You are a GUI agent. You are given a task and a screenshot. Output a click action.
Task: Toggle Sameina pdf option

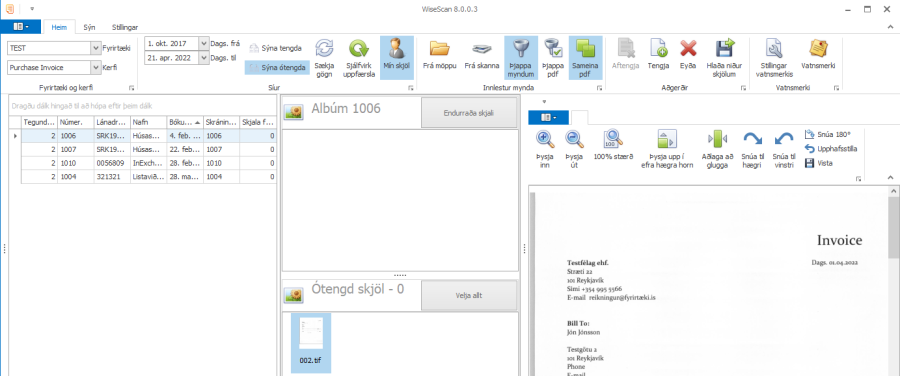[585, 58]
